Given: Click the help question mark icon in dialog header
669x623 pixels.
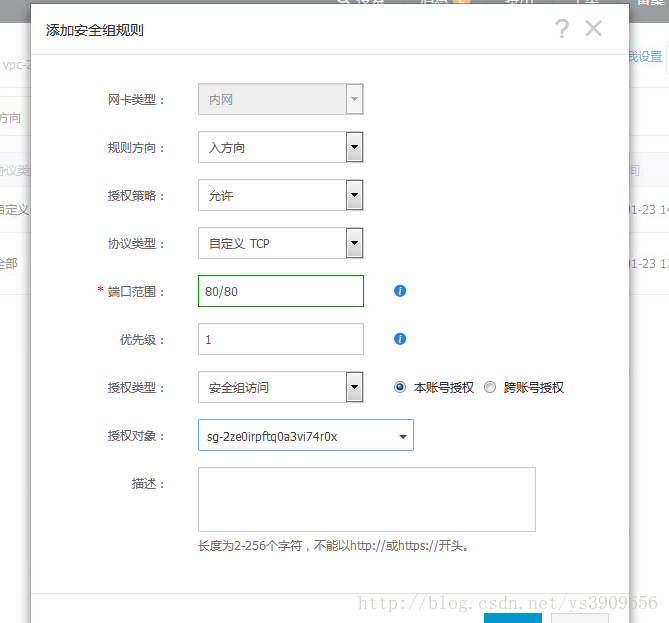Looking at the screenshot, I should click(x=562, y=29).
